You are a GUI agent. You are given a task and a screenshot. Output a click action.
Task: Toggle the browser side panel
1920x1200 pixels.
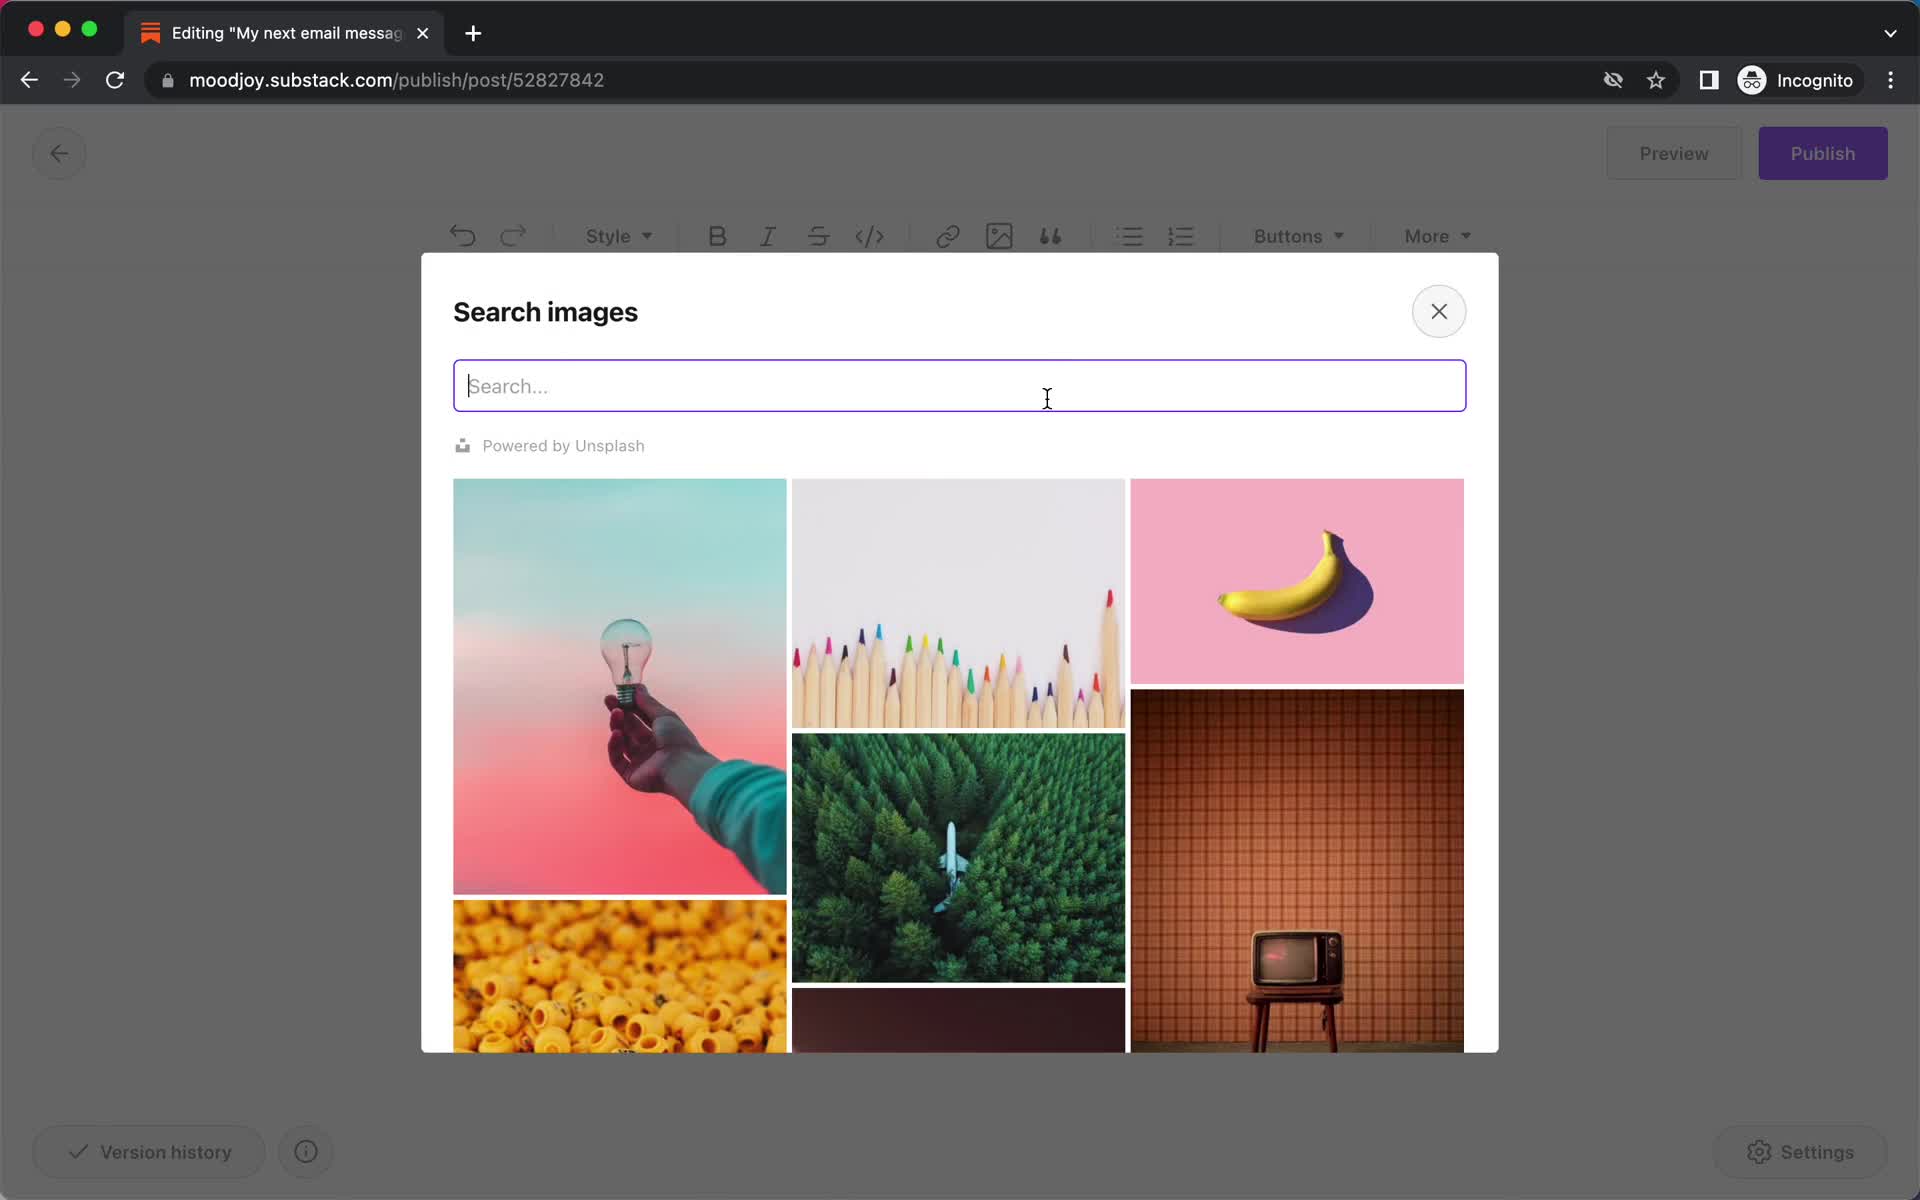[1708, 80]
